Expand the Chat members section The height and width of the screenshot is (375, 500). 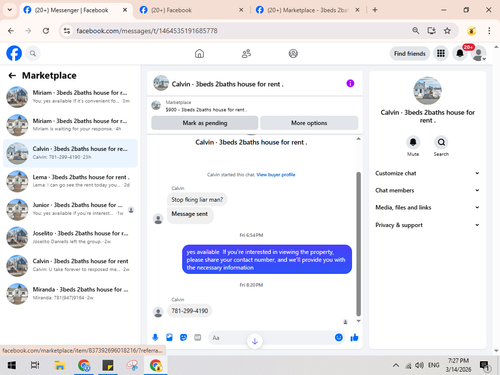(x=427, y=190)
